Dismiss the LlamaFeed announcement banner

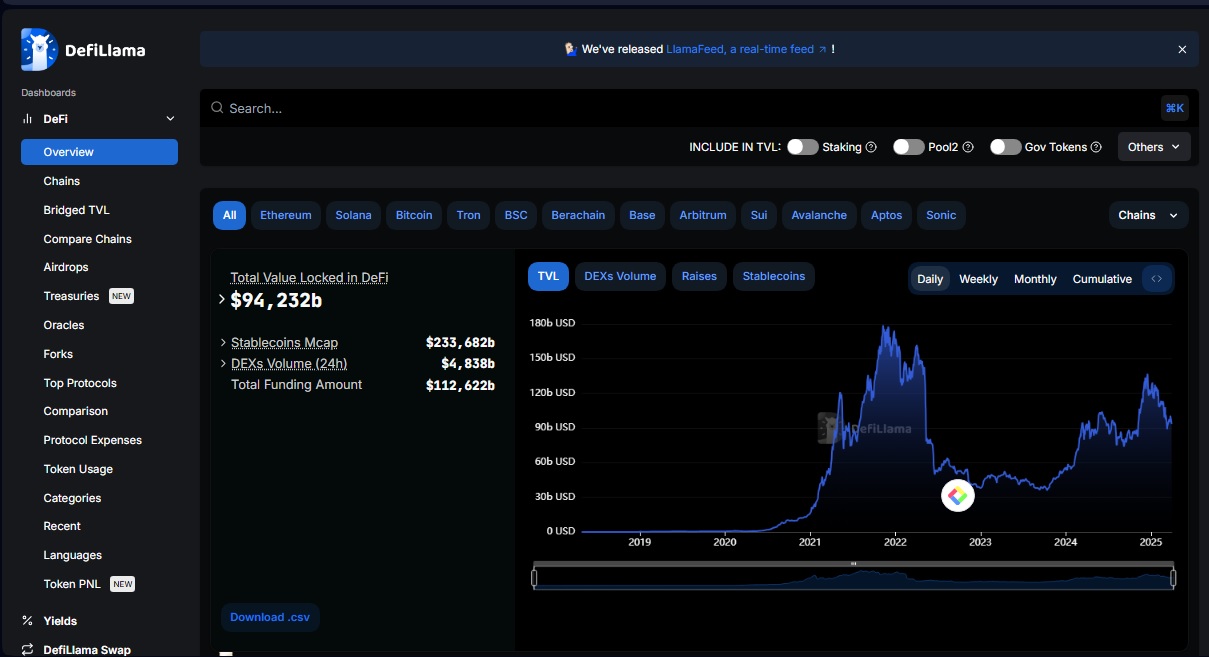(x=1182, y=49)
